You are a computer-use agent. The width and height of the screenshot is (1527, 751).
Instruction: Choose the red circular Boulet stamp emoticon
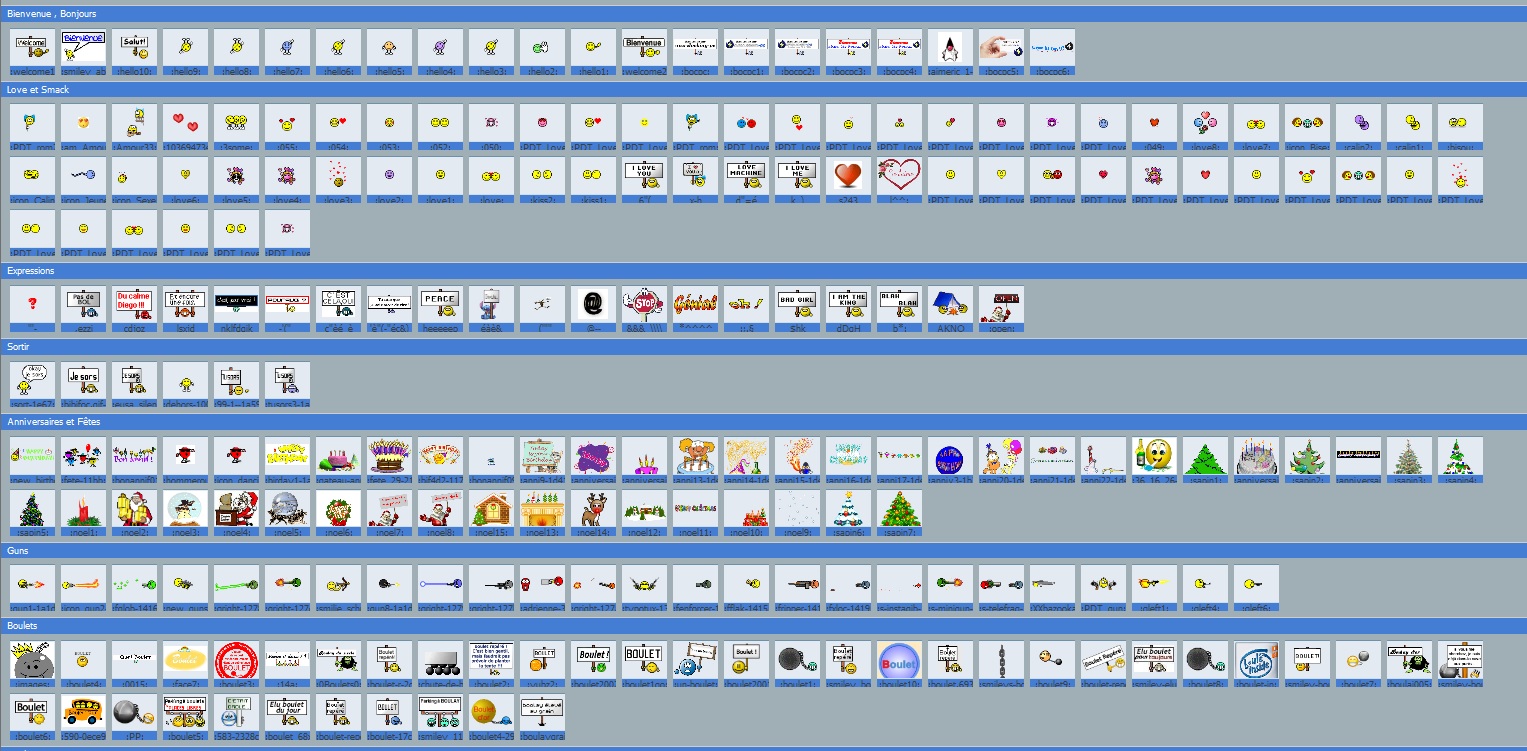tap(237, 661)
